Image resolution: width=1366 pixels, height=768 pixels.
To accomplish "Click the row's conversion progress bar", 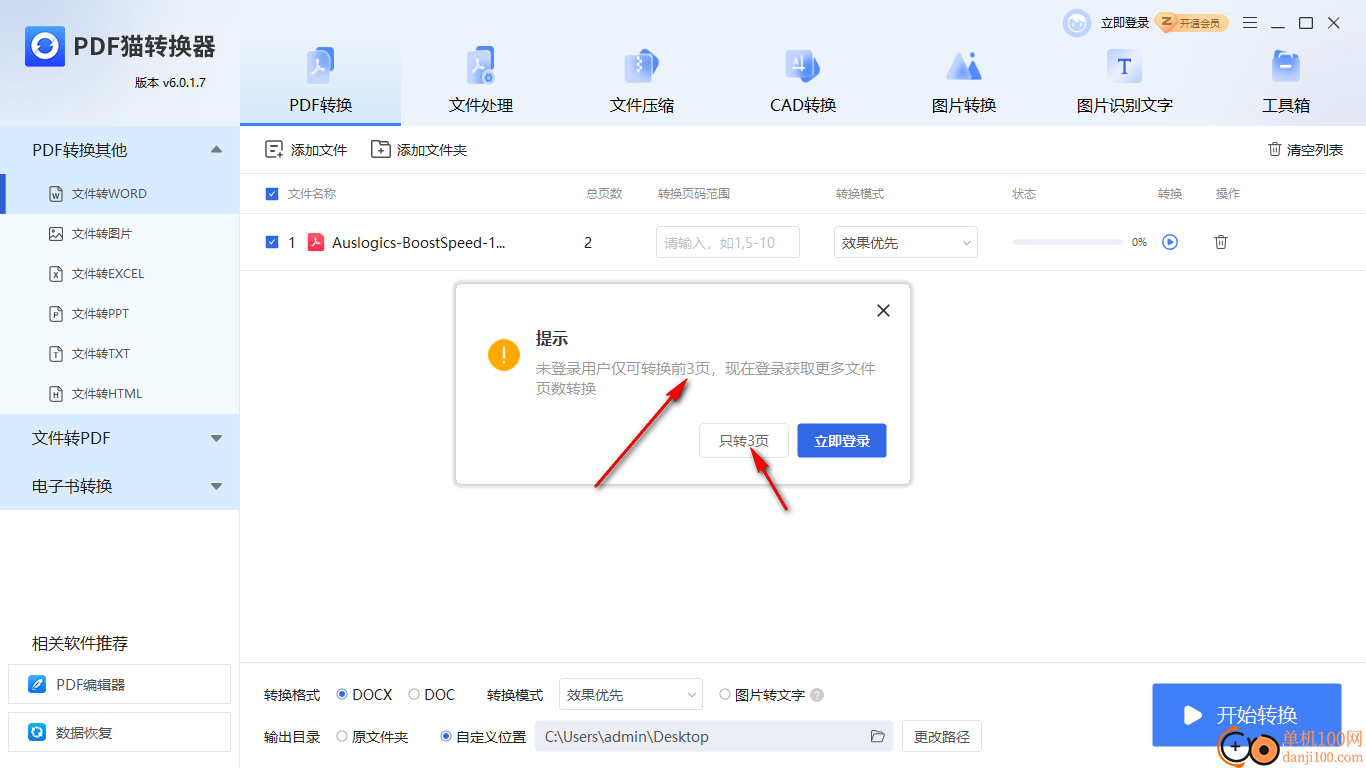I will pyautogui.click(x=1067, y=242).
